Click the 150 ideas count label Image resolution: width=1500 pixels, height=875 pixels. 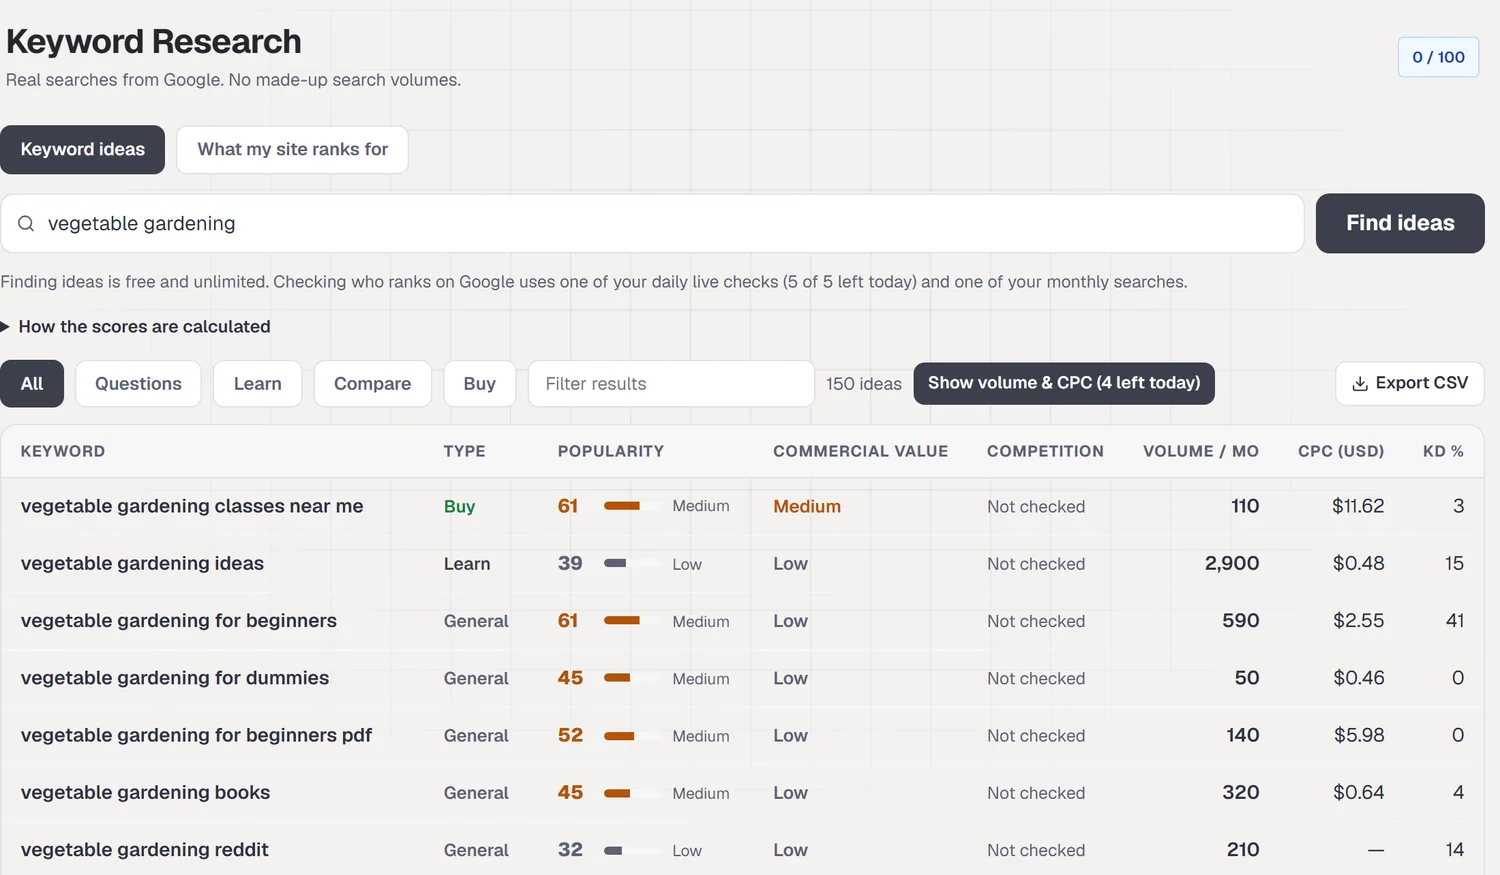point(864,384)
